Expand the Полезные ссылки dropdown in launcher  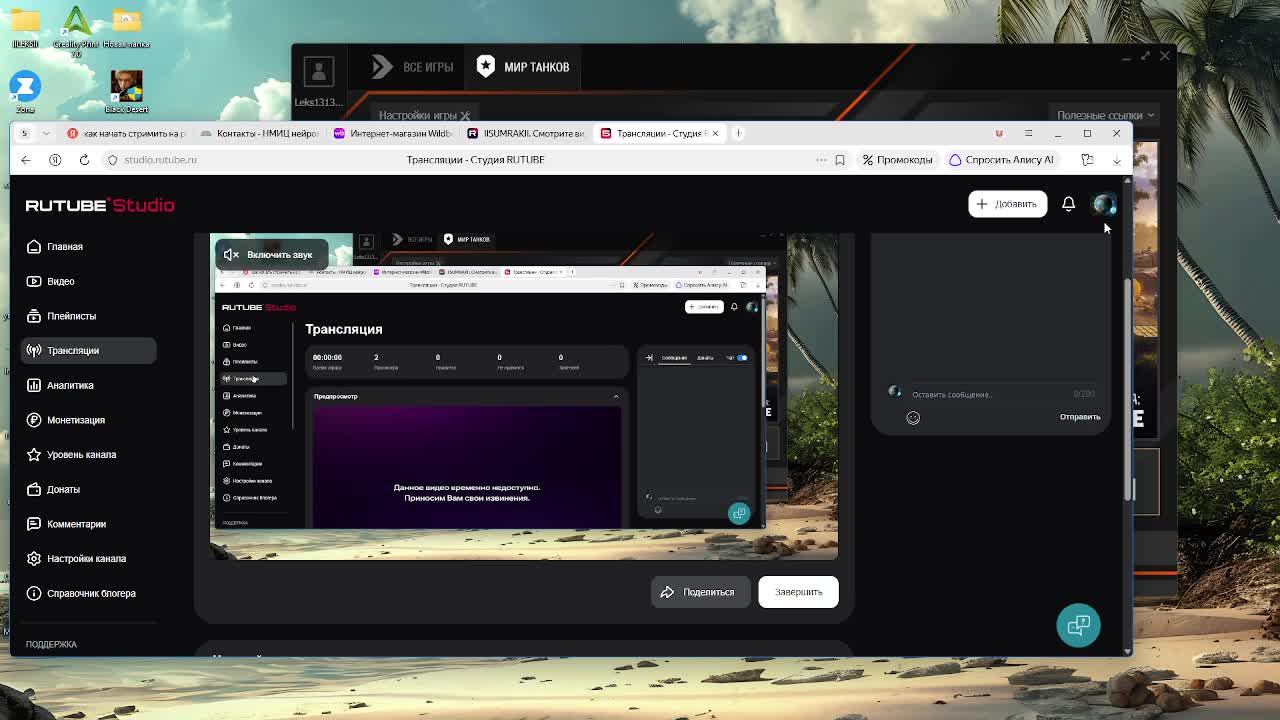[1105, 115]
